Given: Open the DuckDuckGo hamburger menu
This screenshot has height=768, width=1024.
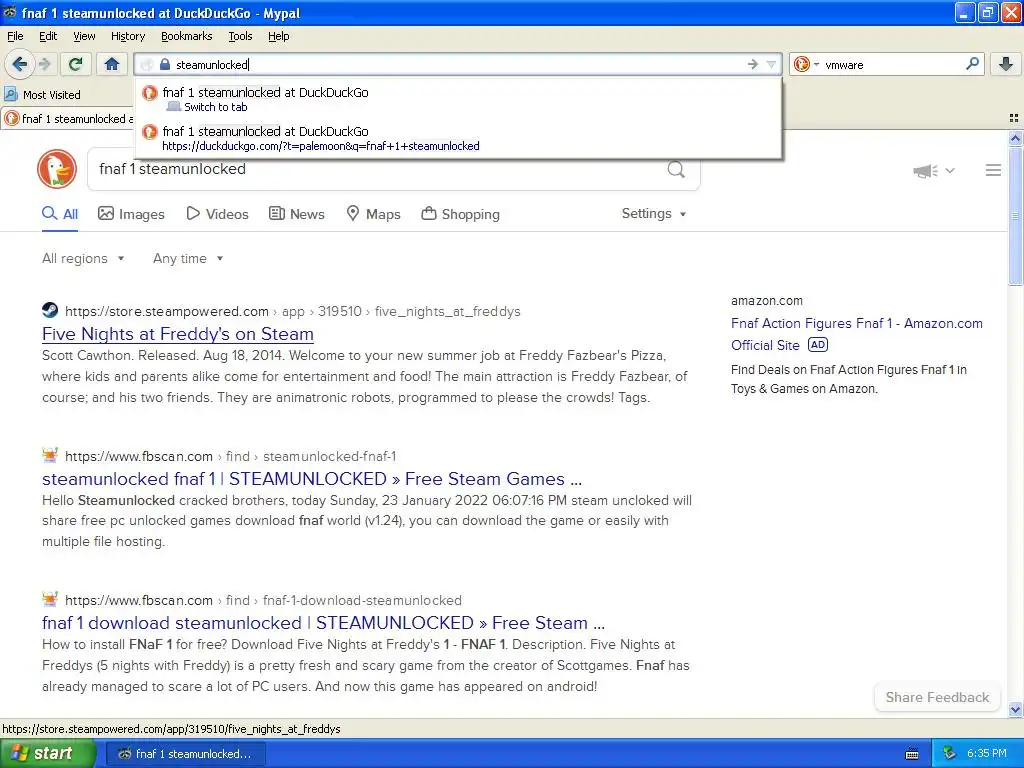Looking at the screenshot, I should (993, 170).
